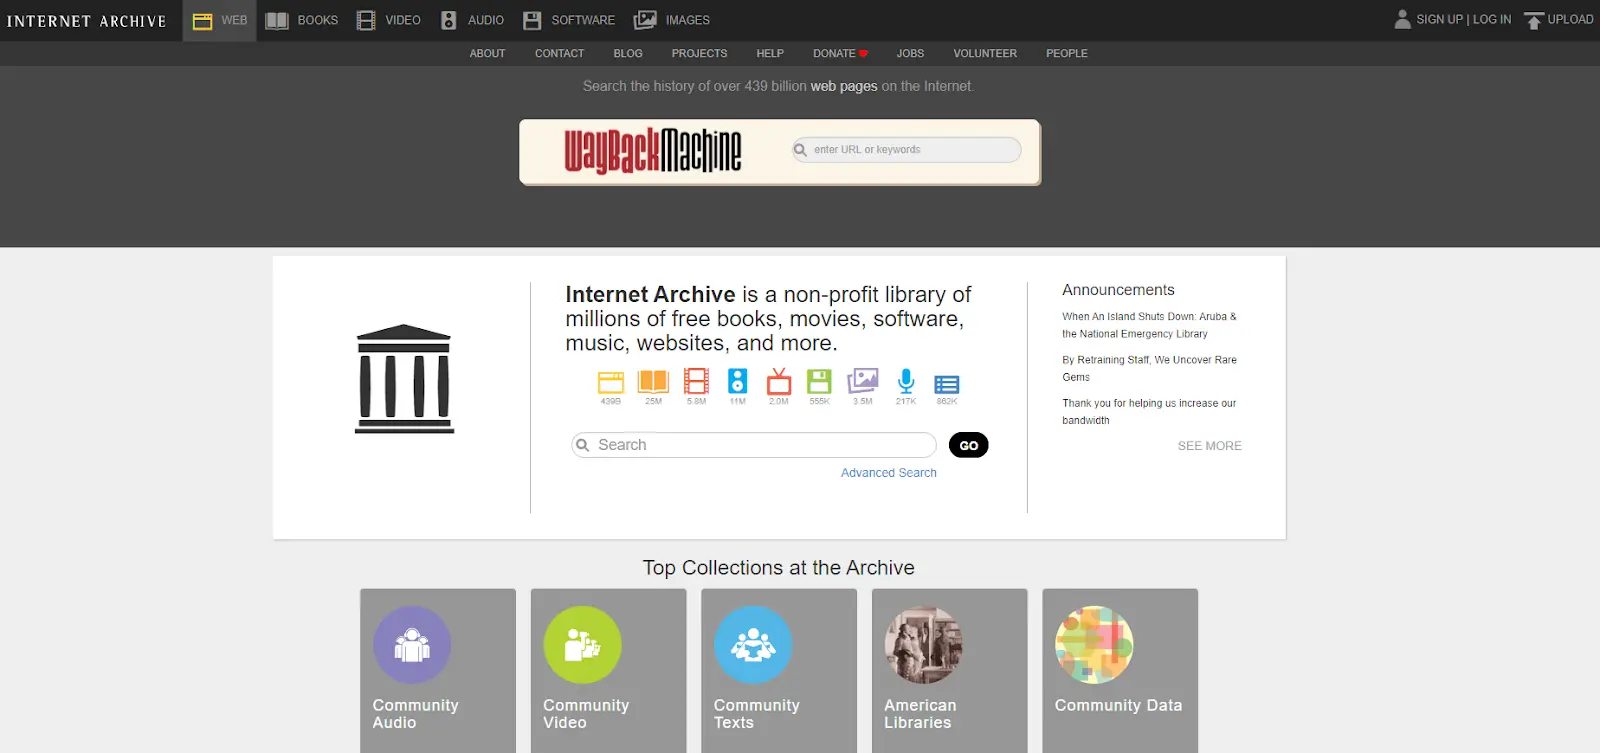Select the green software floppy icon labeled 555K

[820, 381]
